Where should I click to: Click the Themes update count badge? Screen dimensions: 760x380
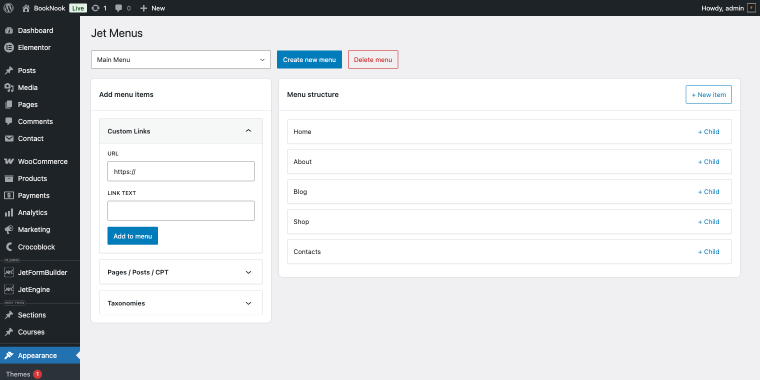pyautogui.click(x=37, y=374)
